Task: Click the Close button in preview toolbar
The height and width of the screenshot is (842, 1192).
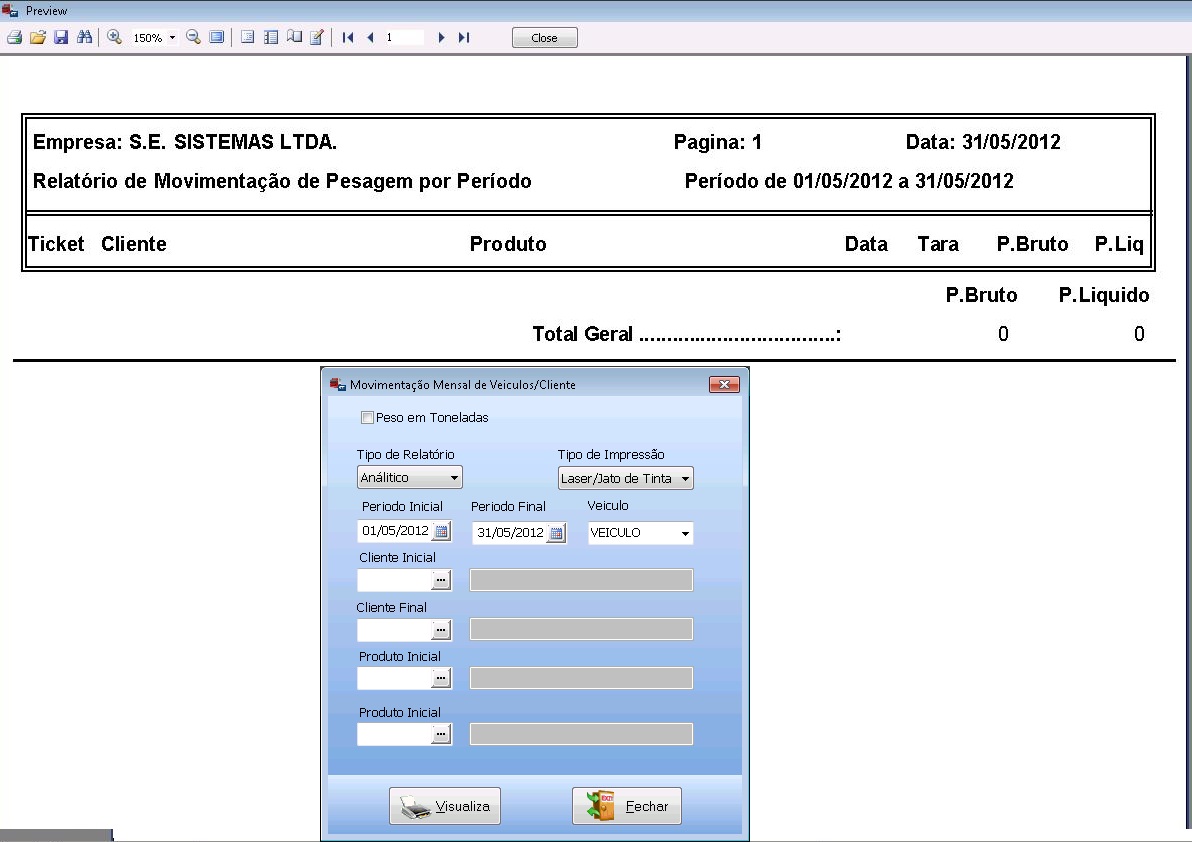Action: [544, 38]
